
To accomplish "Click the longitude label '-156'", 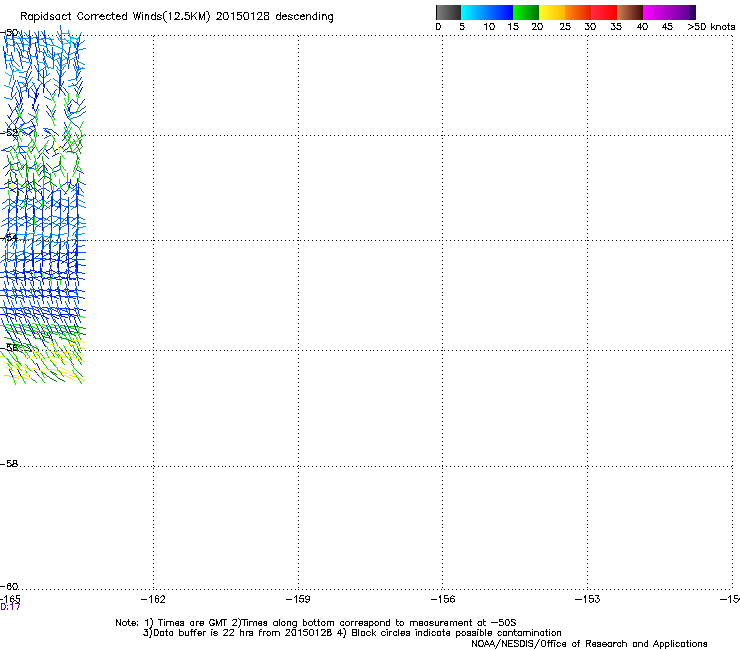I will [443, 599].
